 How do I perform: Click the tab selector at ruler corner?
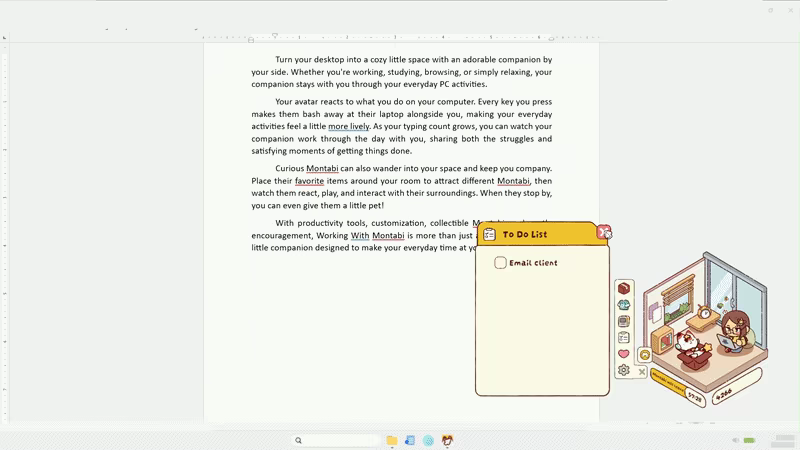(x=5, y=38)
